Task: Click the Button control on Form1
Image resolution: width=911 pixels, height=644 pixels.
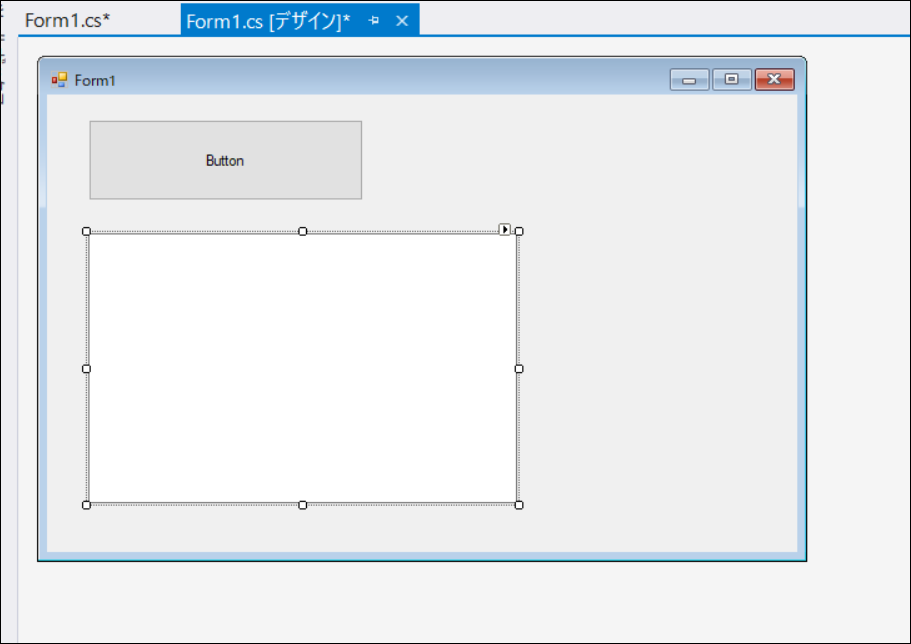Action: (x=225, y=160)
